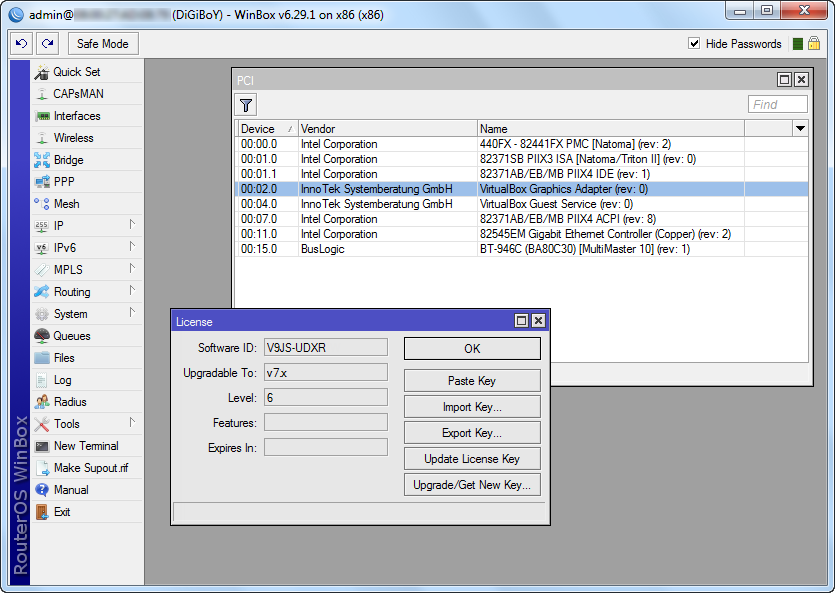Viewport: 835px width, 593px height.
Task: Click the Upgrade/Get New Key... button
Action: click(x=472, y=485)
